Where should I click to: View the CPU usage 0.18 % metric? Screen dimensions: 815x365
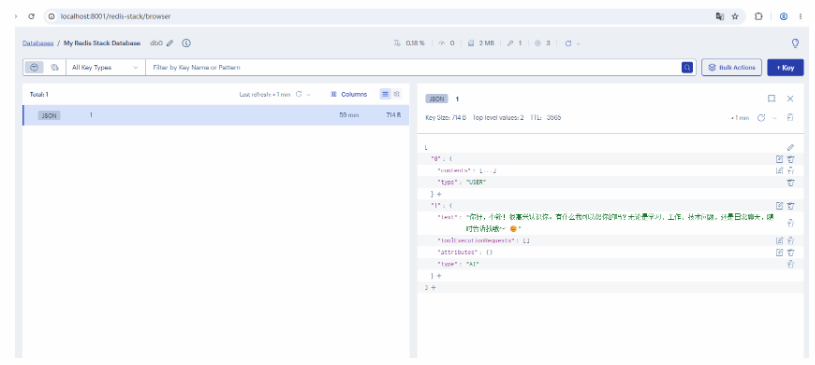pos(410,44)
